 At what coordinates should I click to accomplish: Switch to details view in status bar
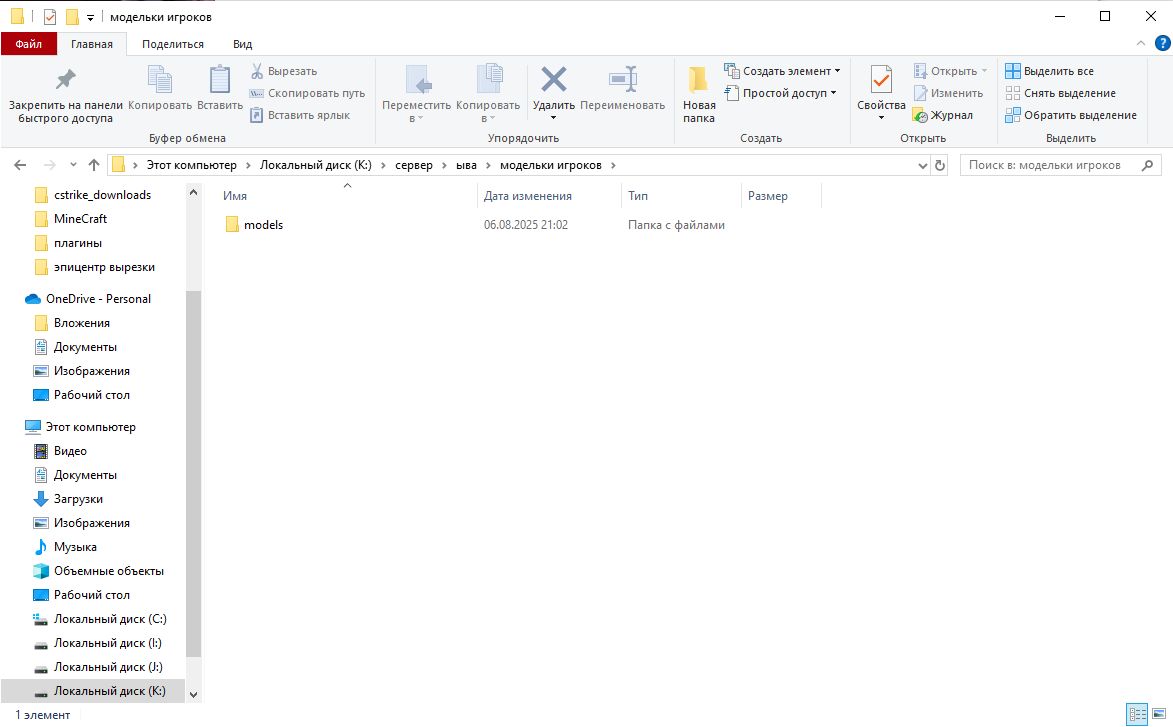coord(1137,714)
